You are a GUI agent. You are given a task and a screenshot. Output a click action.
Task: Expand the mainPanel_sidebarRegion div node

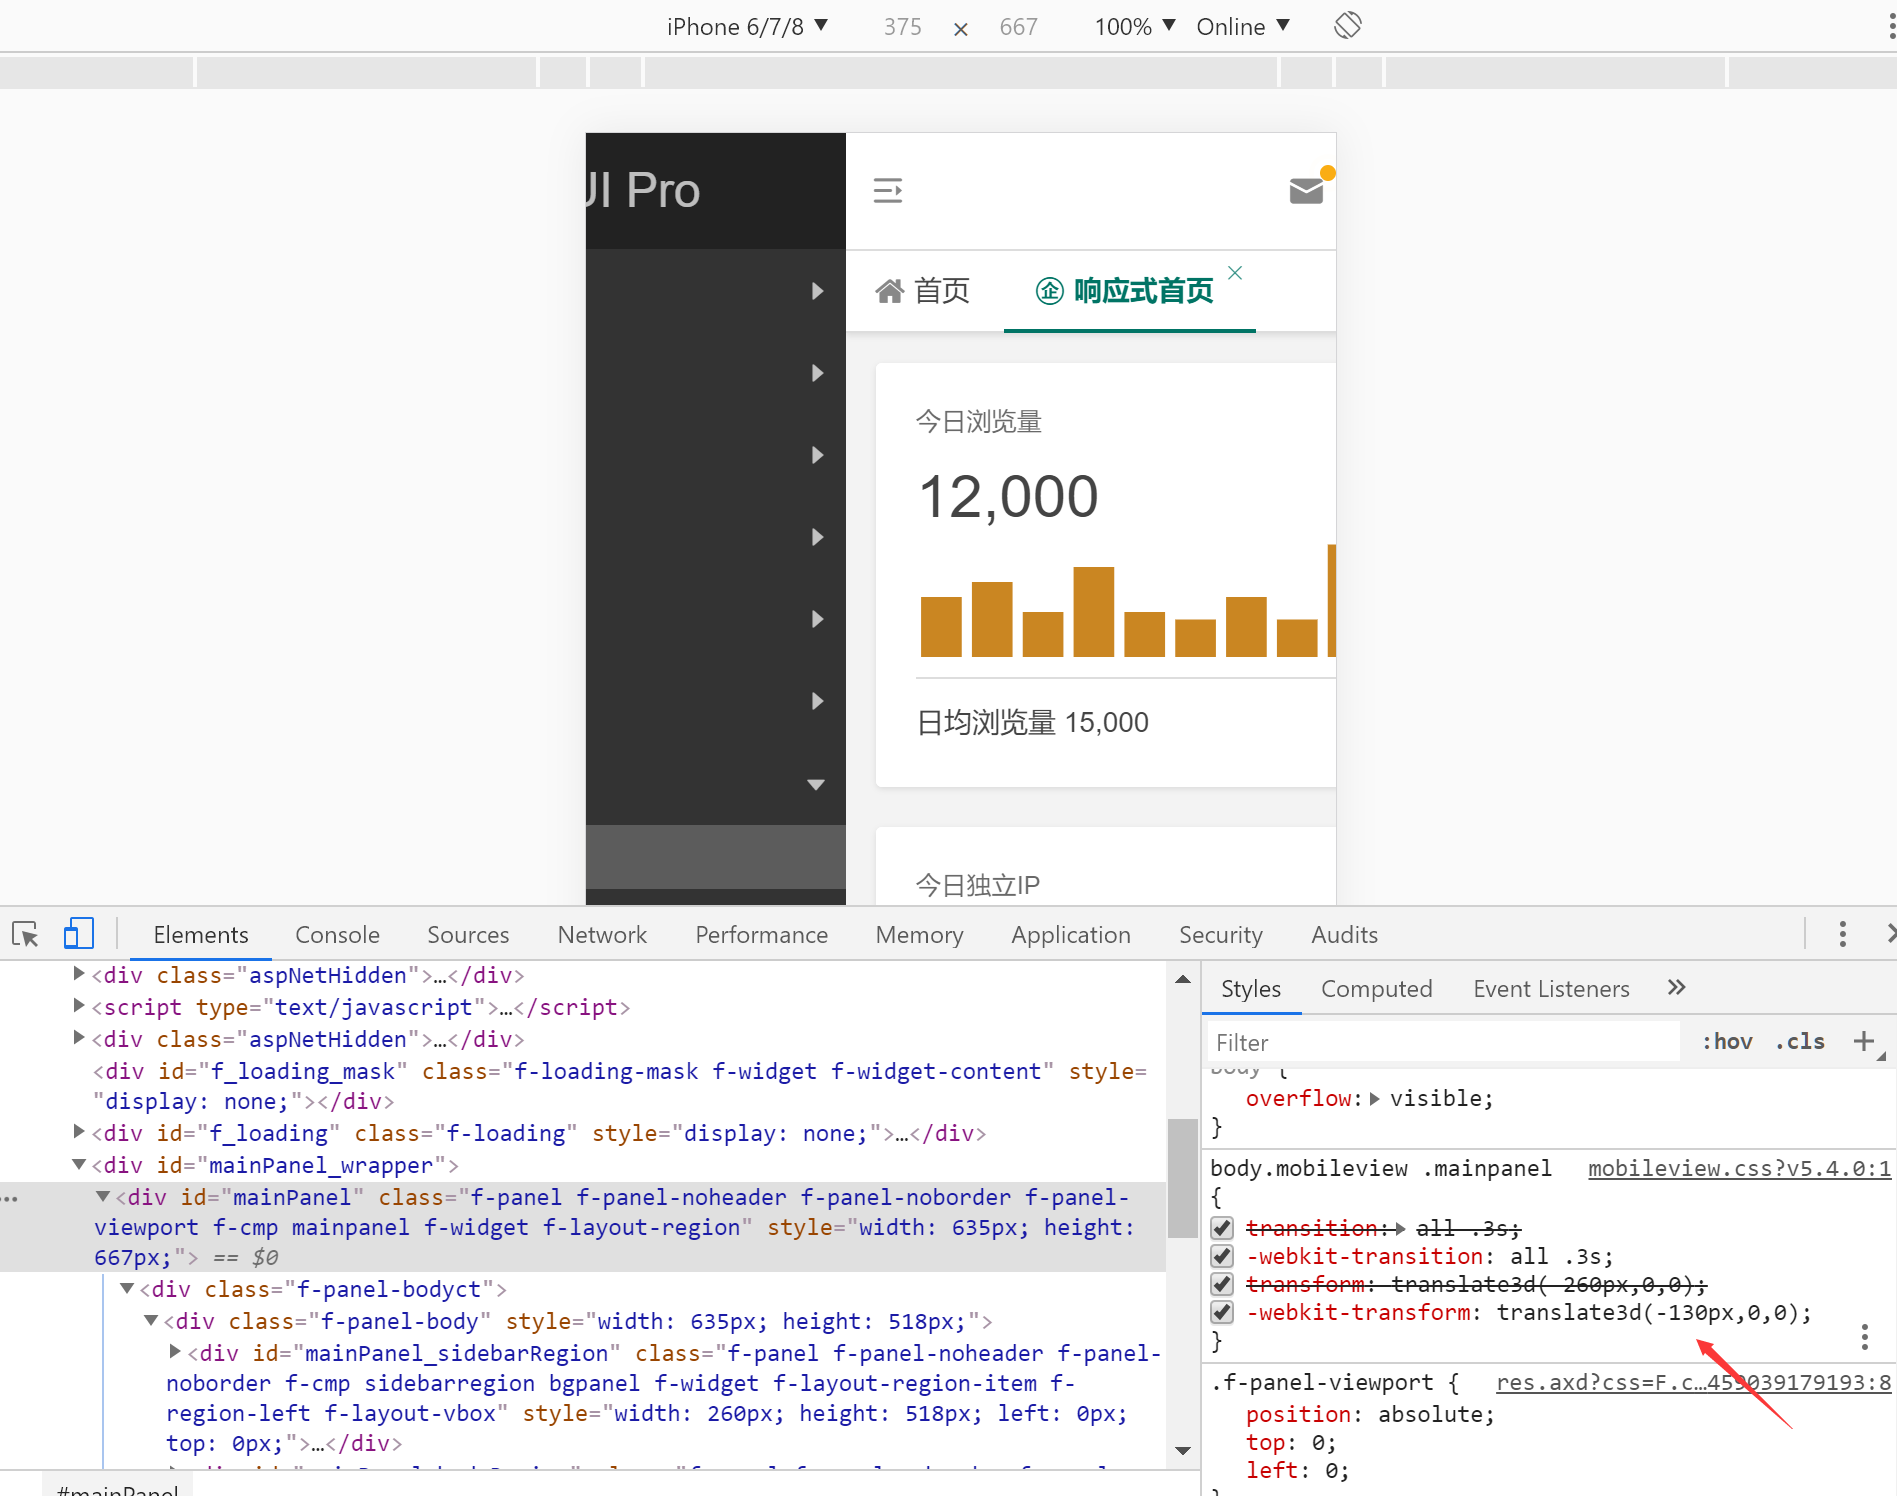tap(175, 1352)
